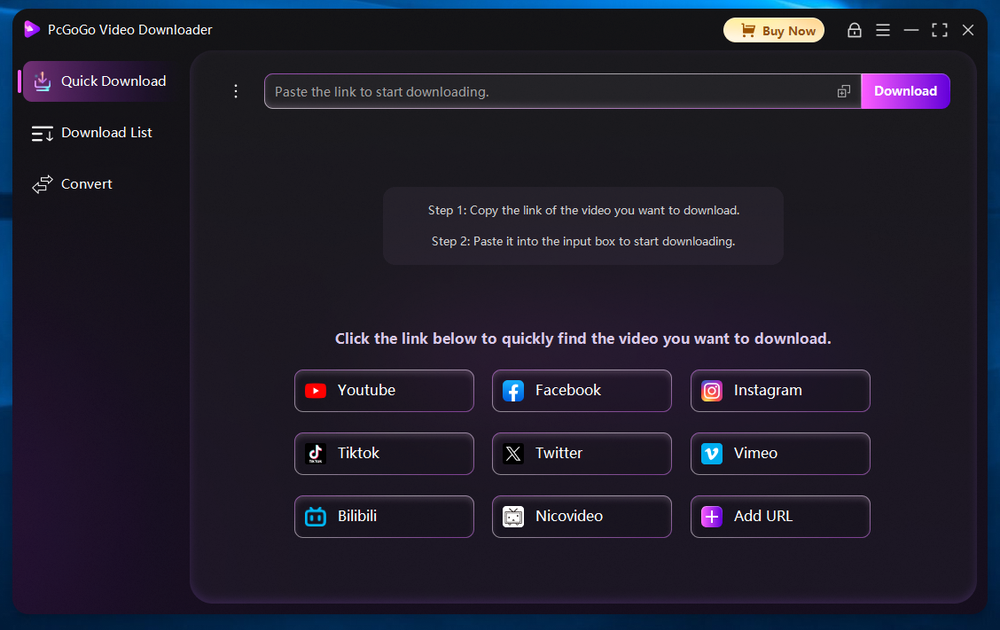Open the Vimeo shortcut

[x=780, y=453]
